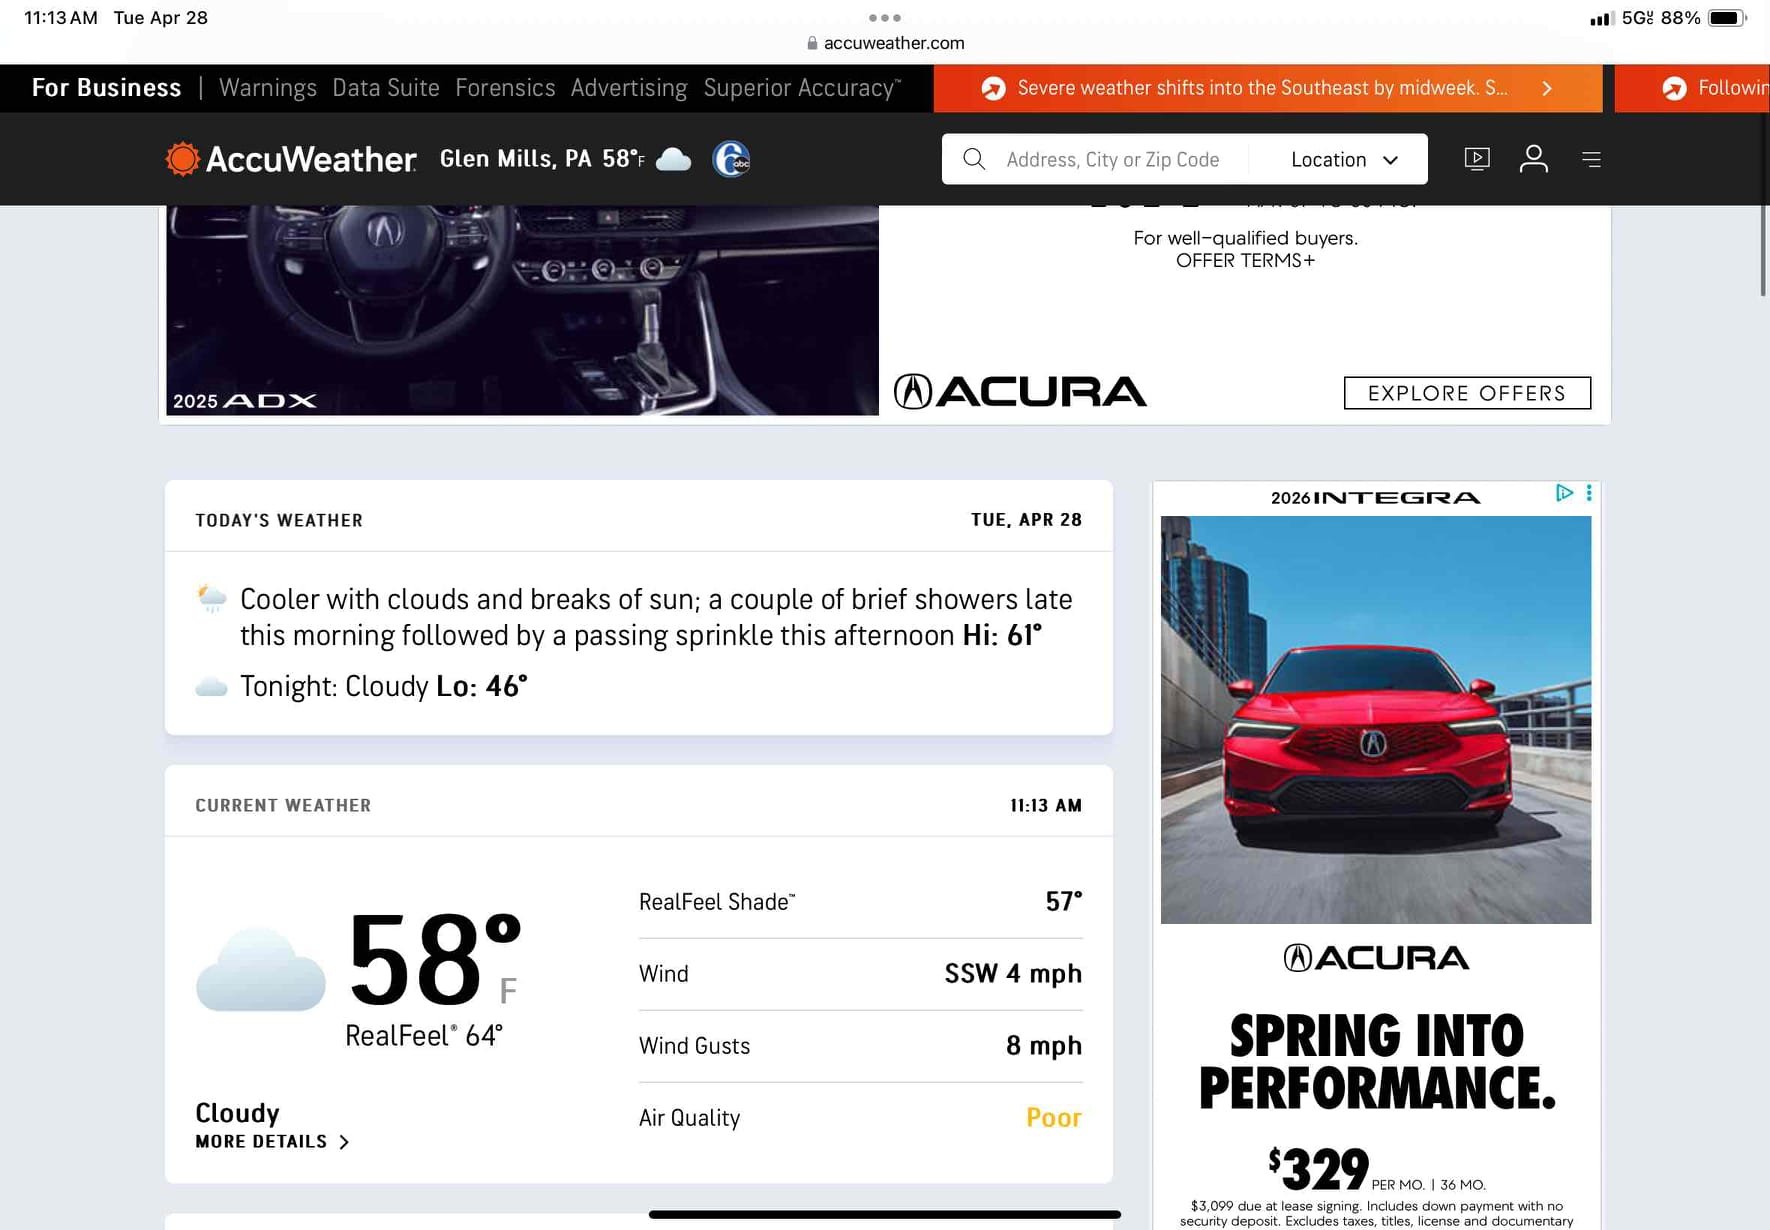The image size is (1770, 1230).
Task: Click the AdChoices triangle icon on Integra ad
Action: (1564, 493)
